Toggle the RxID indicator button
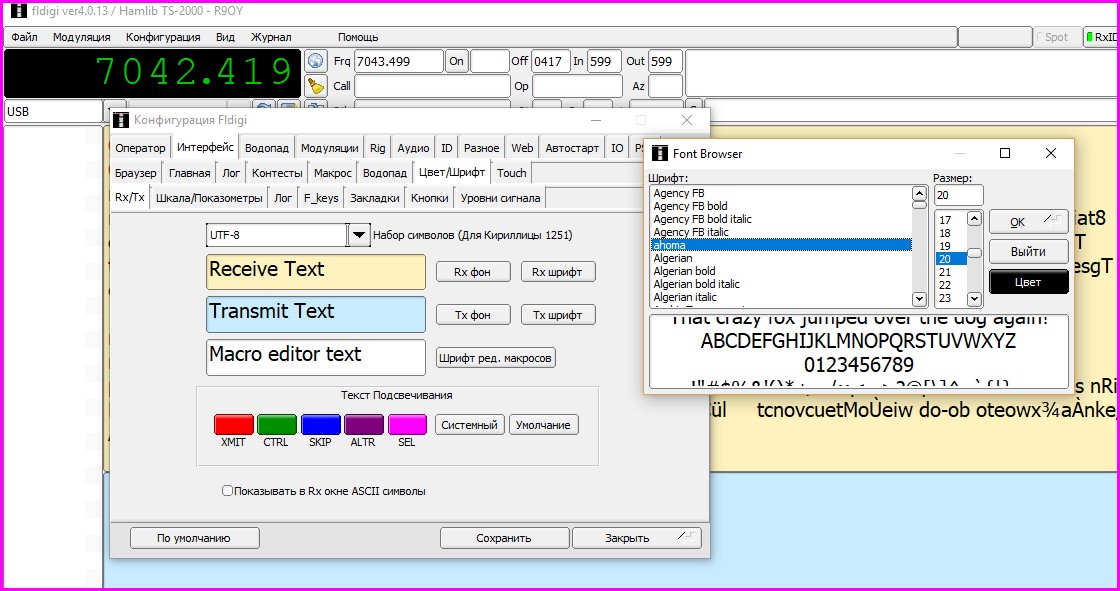 (1099, 37)
